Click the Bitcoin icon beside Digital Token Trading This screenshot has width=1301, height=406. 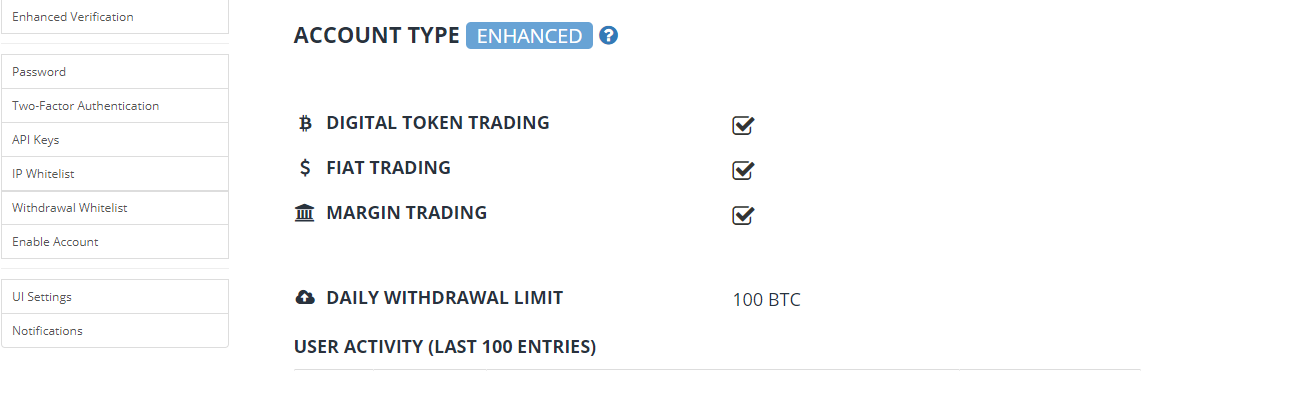pyautogui.click(x=305, y=123)
